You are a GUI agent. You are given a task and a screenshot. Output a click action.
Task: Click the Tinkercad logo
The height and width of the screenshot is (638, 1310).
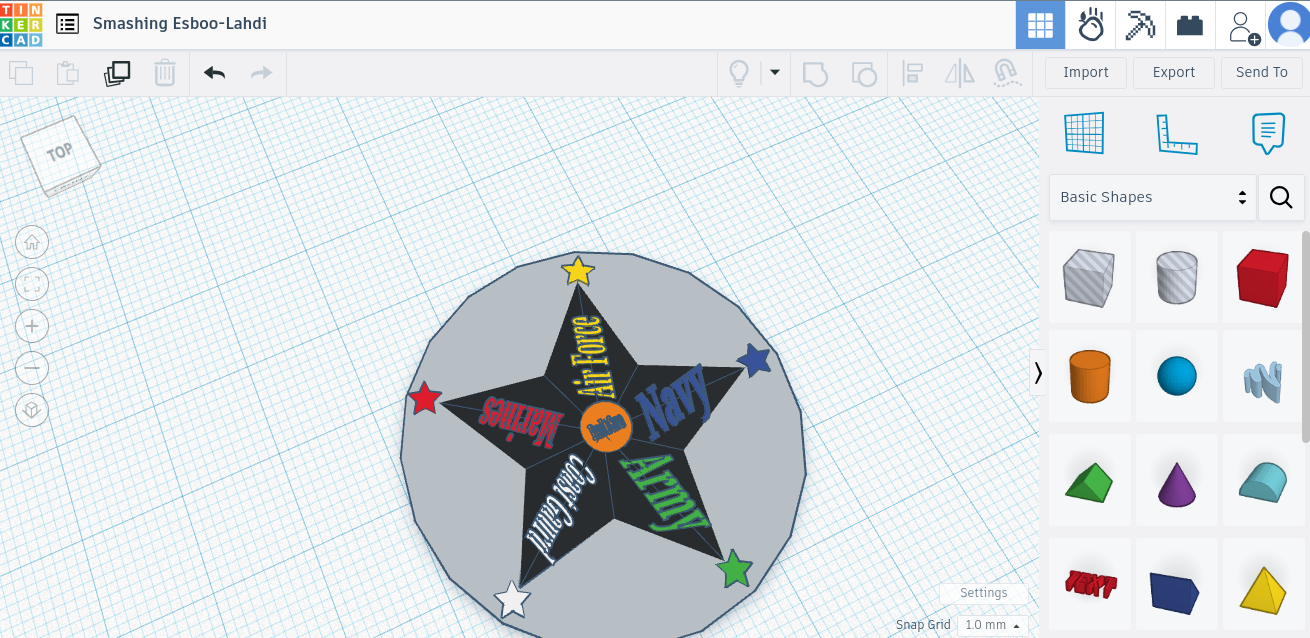(x=21, y=24)
